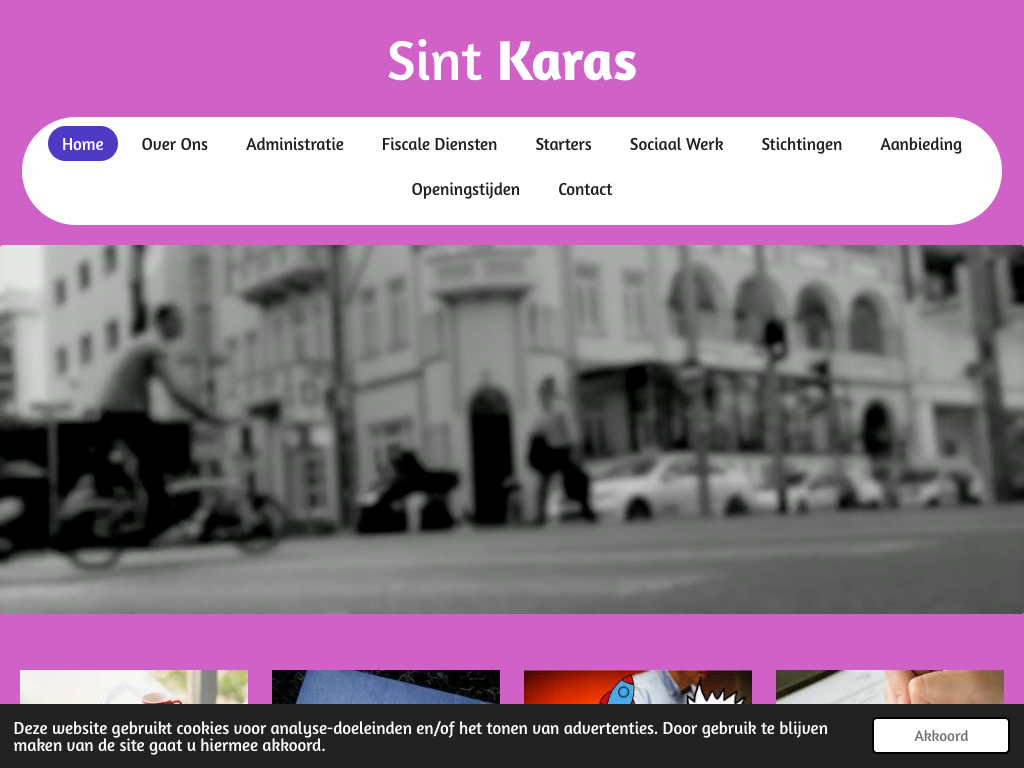
Task: Go to the Stichtingen section
Action: tap(801, 144)
